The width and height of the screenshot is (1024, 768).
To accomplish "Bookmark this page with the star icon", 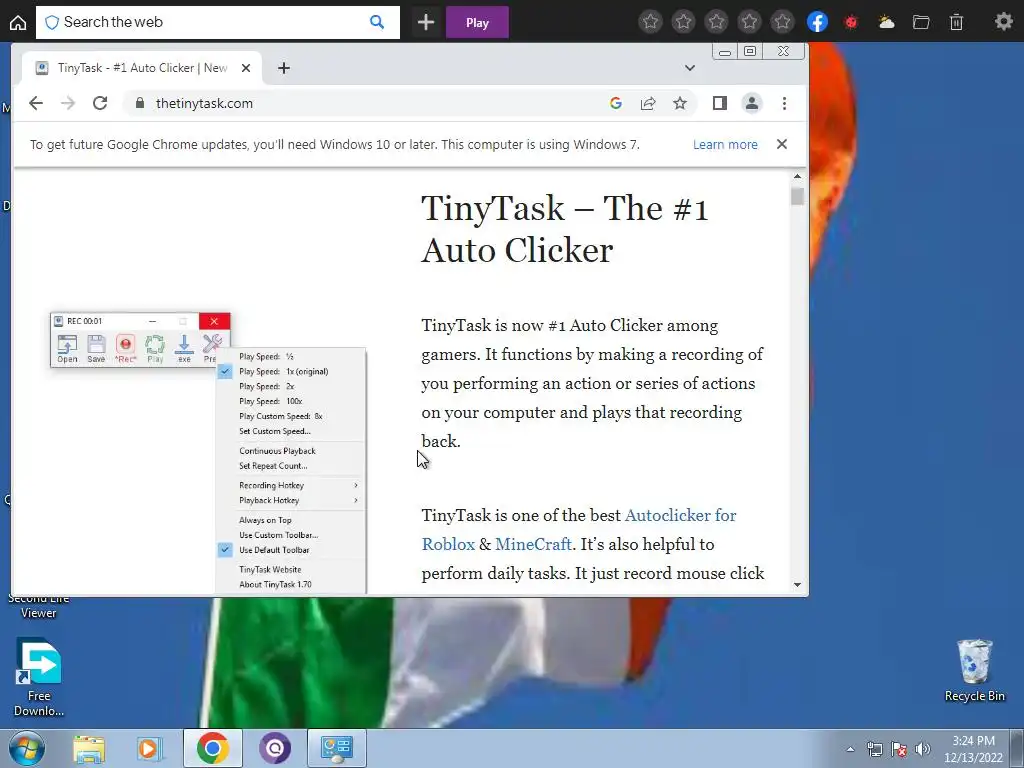I will (x=680, y=103).
